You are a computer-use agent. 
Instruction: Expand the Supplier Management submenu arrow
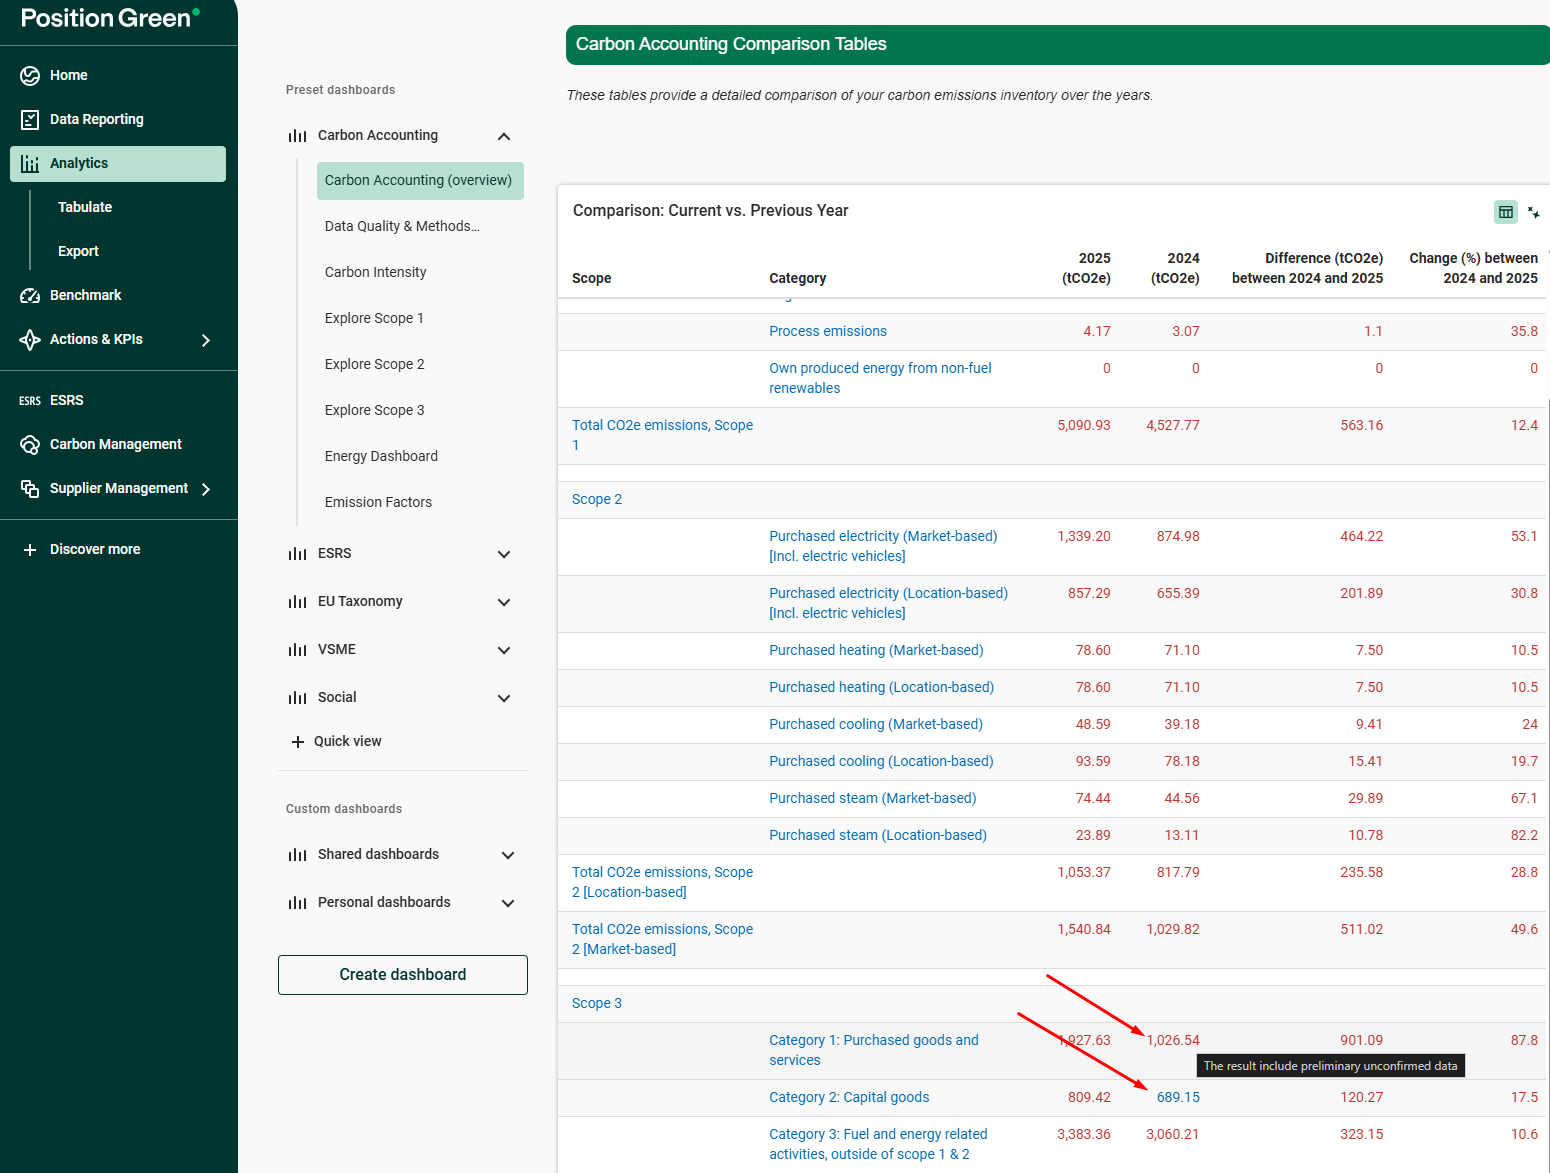click(x=206, y=489)
